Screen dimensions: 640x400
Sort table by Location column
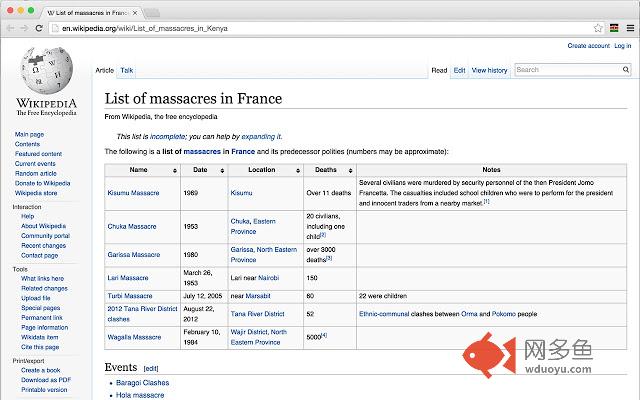click(x=298, y=171)
